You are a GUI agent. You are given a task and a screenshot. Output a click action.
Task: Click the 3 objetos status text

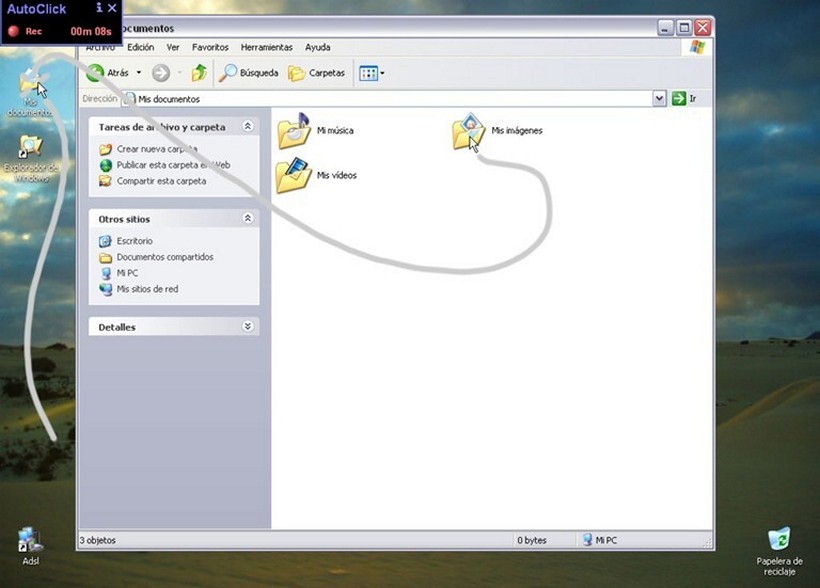pos(98,540)
